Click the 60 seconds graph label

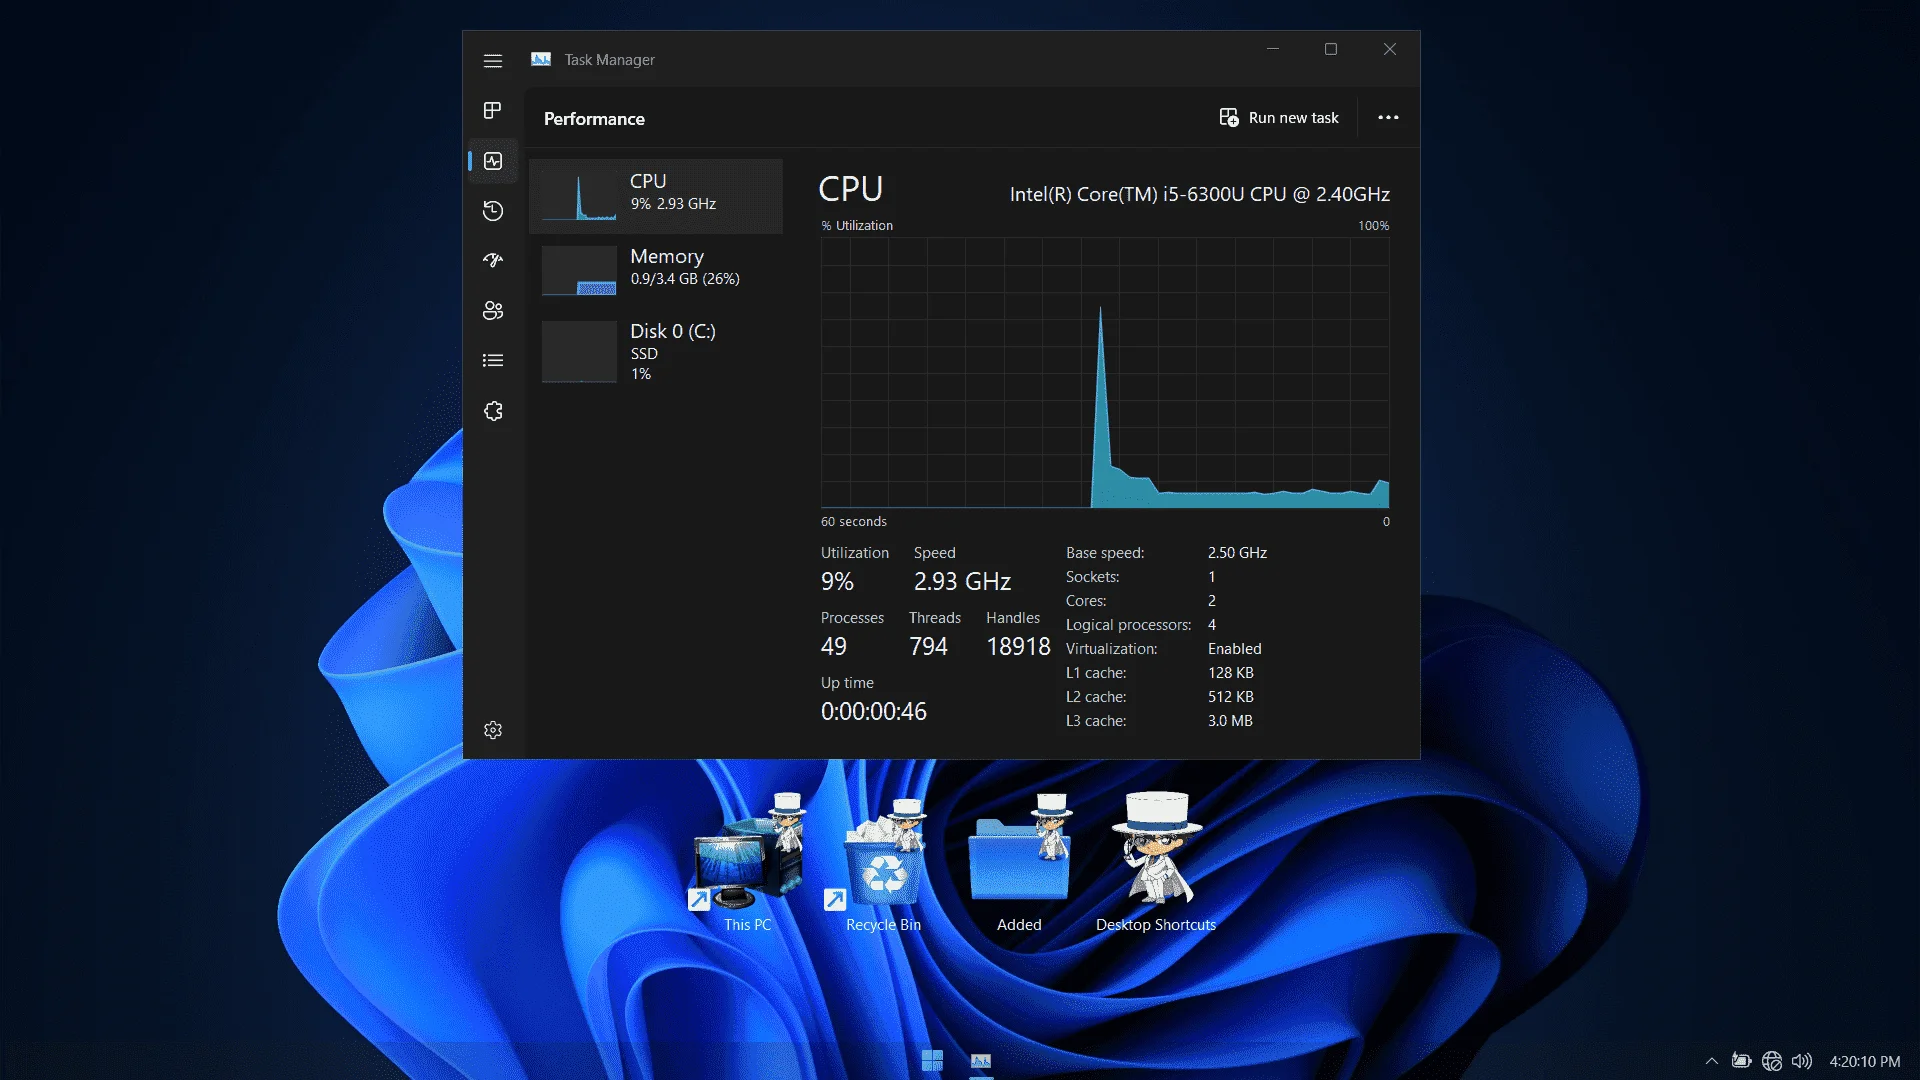point(854,522)
